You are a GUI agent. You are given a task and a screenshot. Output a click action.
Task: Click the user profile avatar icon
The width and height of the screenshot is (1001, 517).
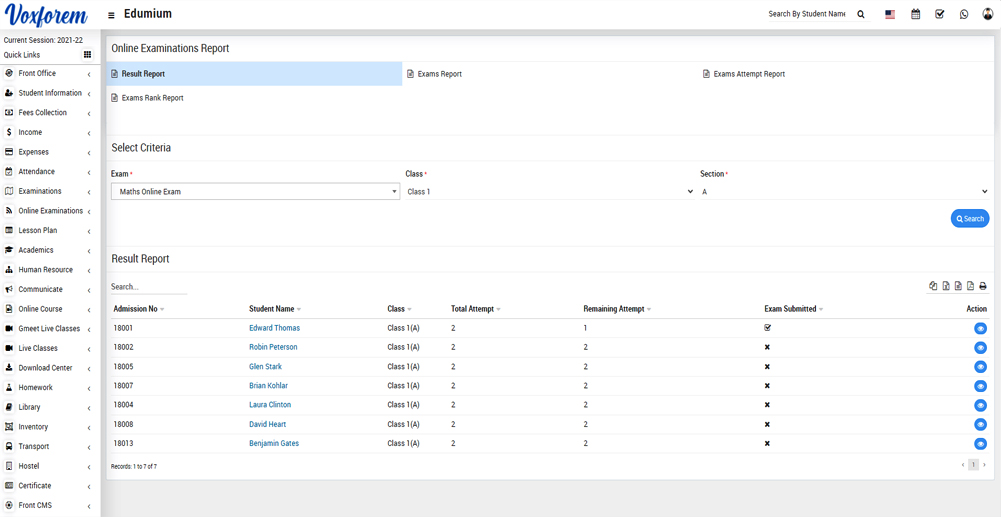[988, 14]
